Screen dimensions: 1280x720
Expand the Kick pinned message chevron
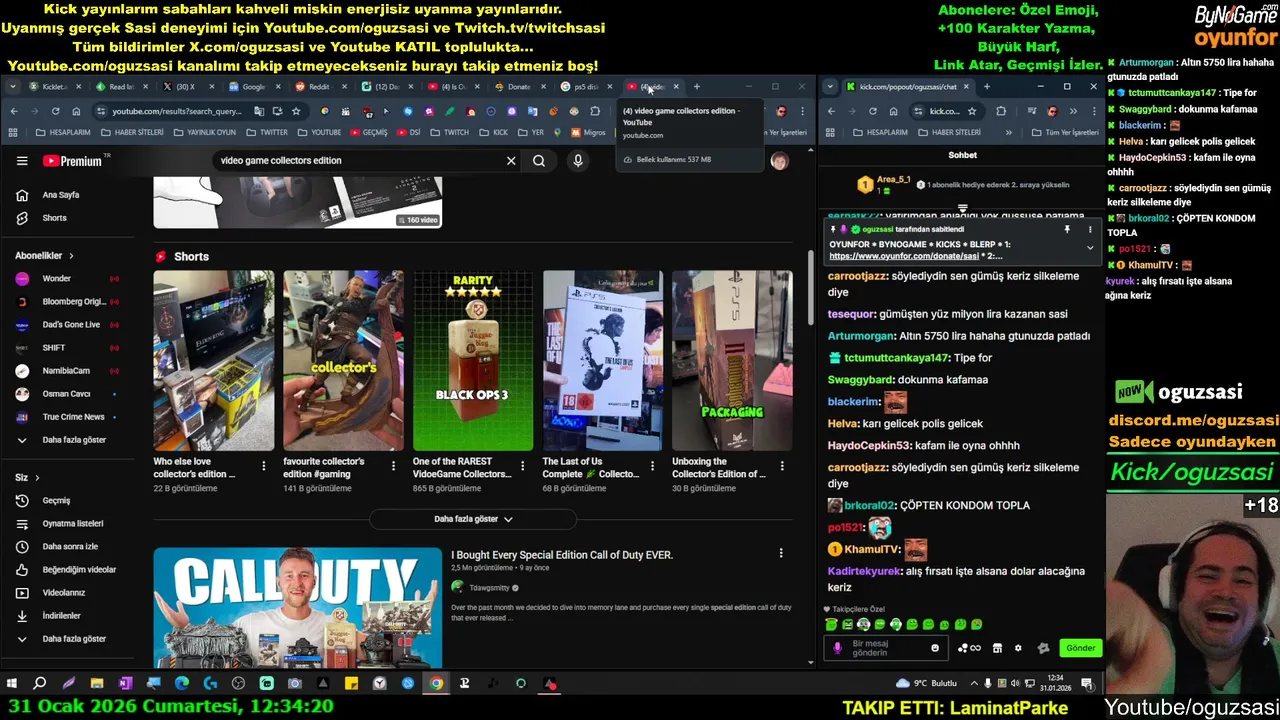click(1090, 249)
